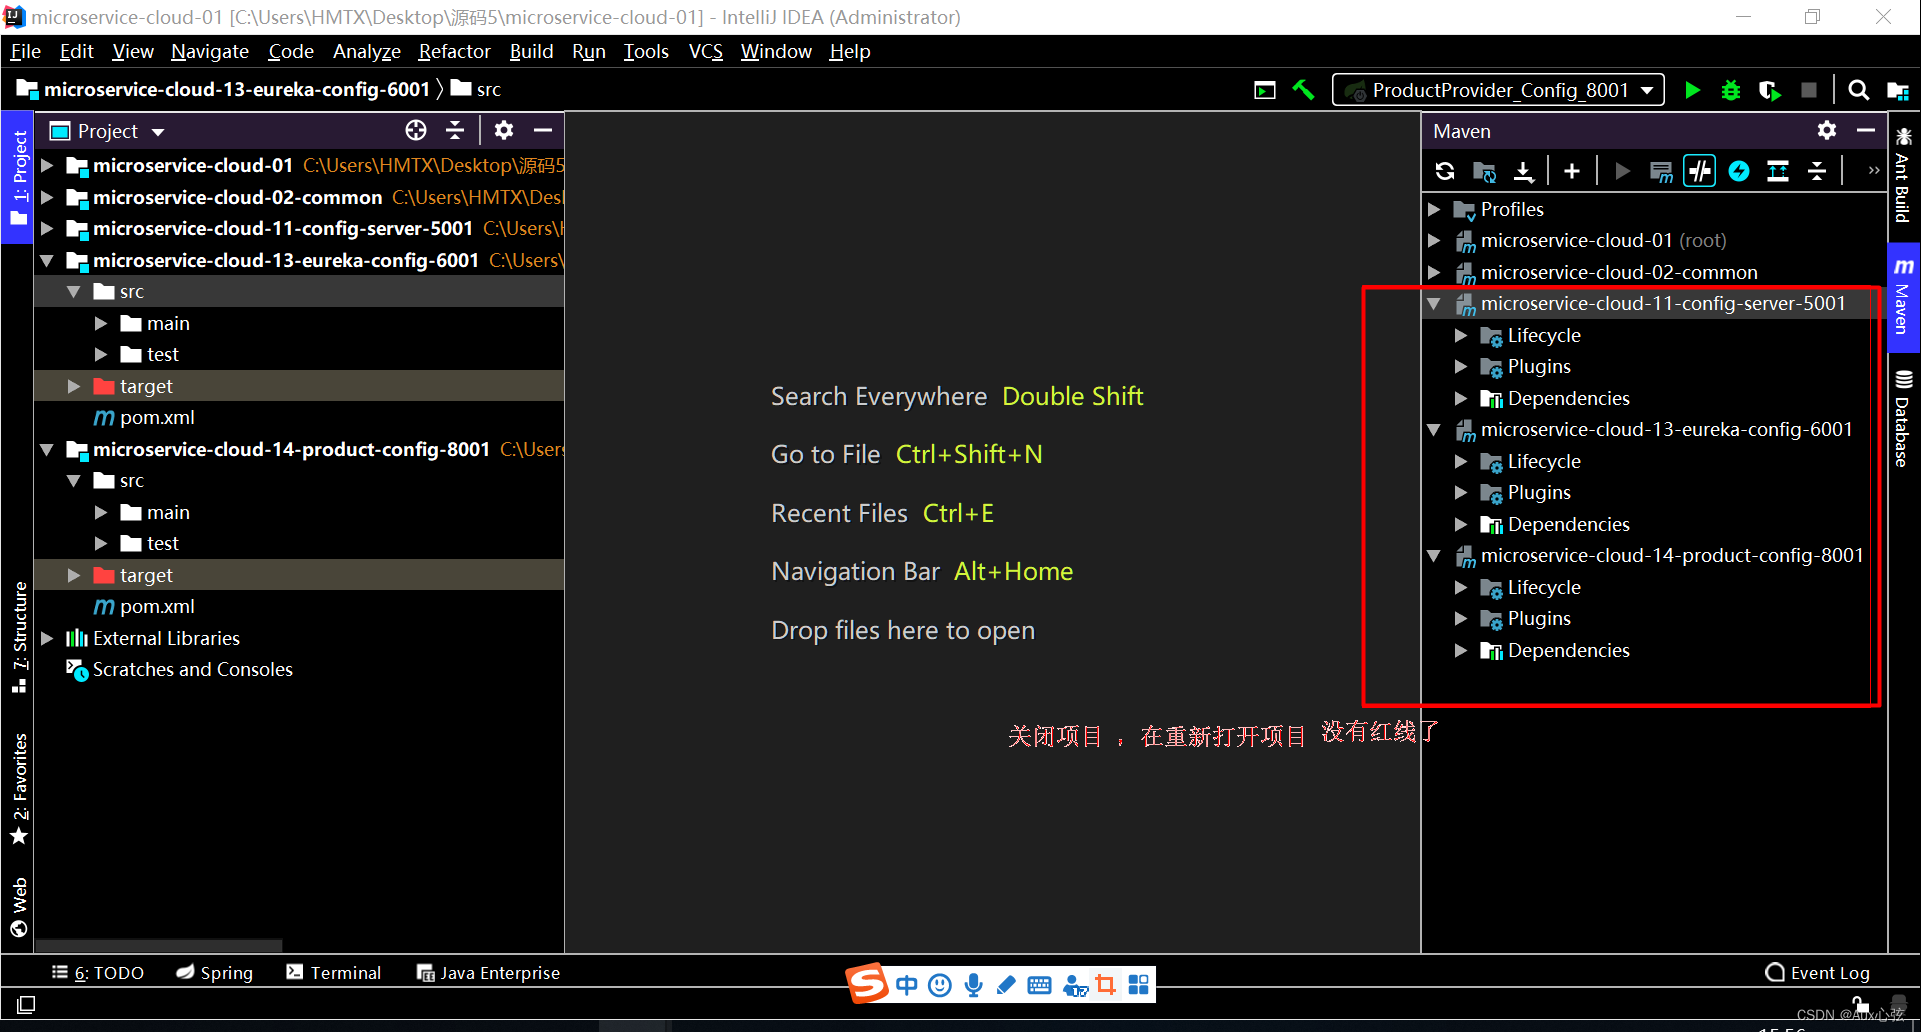Download sources and documentation in Maven
Image resolution: width=1921 pixels, height=1032 pixels.
point(1523,171)
